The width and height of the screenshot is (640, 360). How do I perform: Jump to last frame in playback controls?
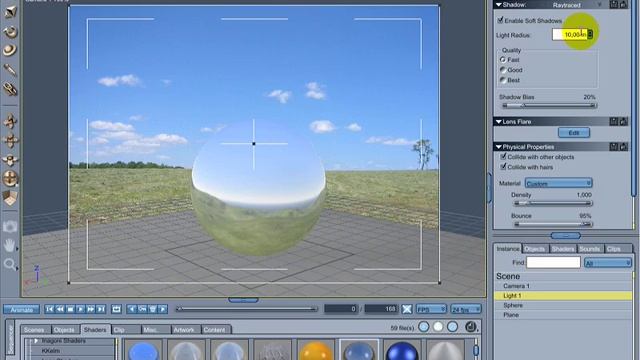[x=100, y=309]
